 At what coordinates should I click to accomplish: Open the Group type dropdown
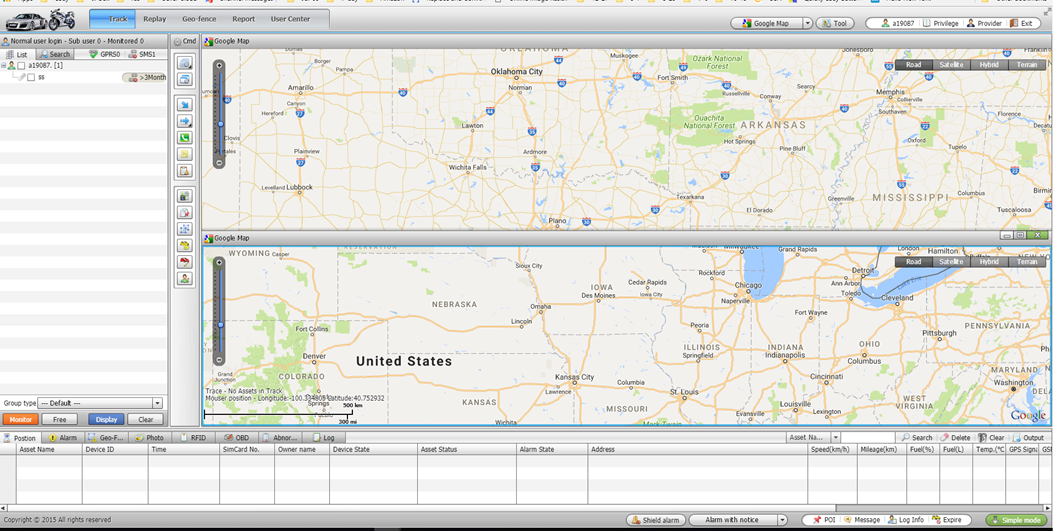101,403
